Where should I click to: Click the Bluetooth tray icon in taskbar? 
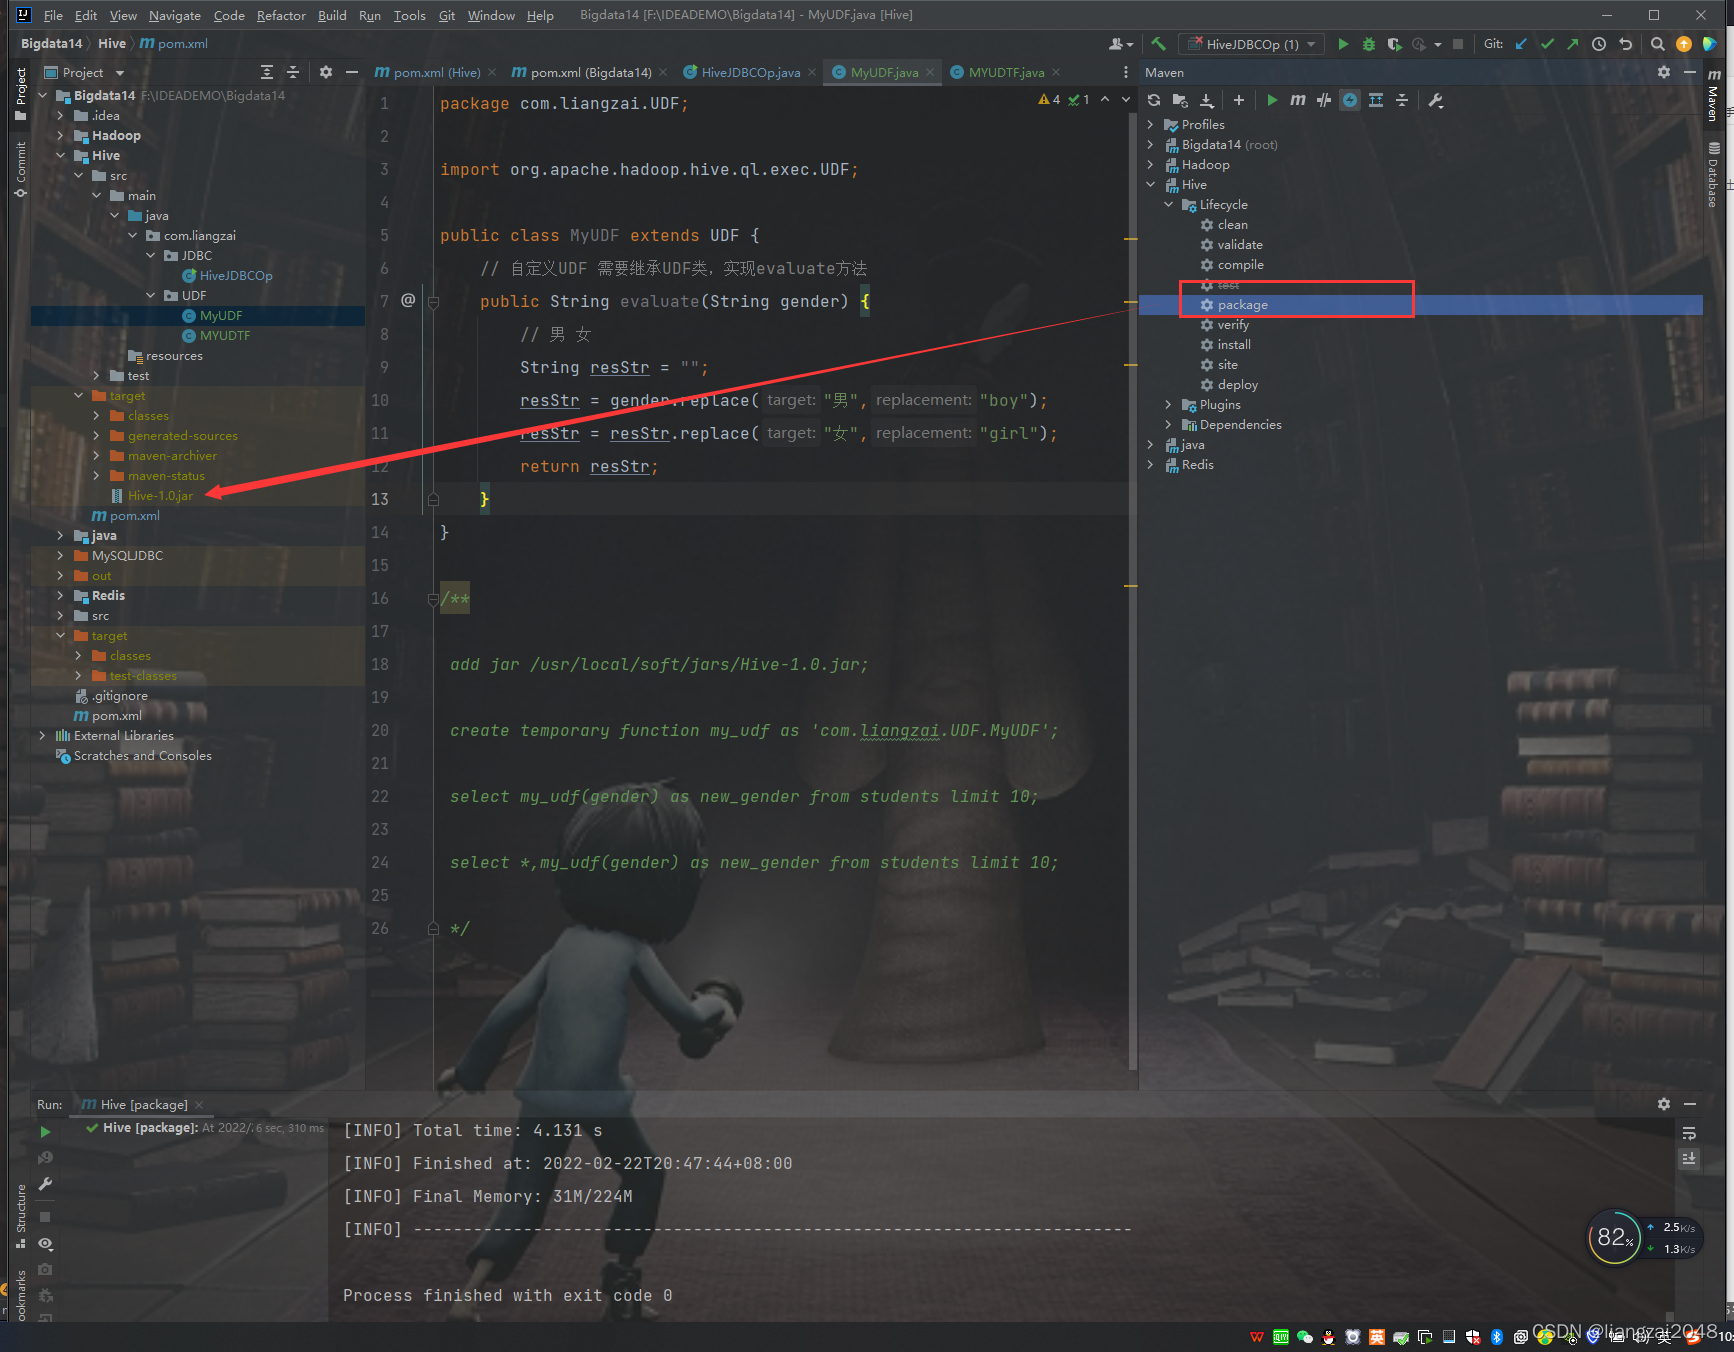pos(1497,1337)
